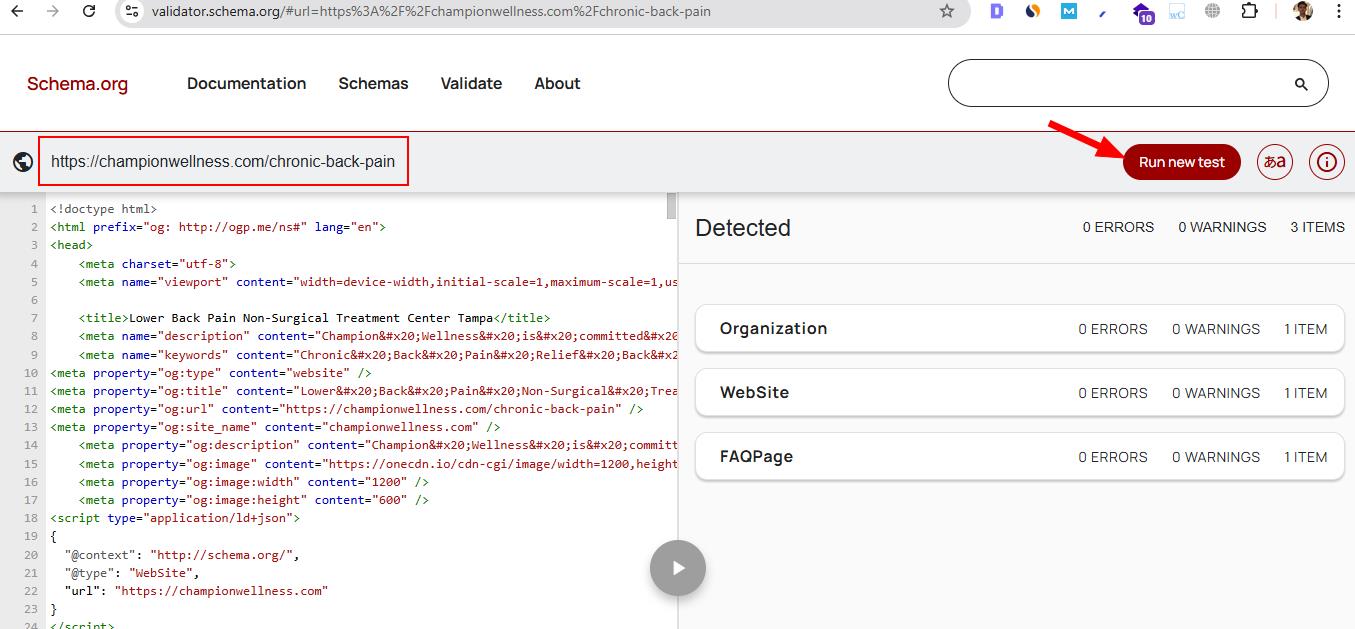
Task: Open the Documentation menu
Action: (x=246, y=84)
